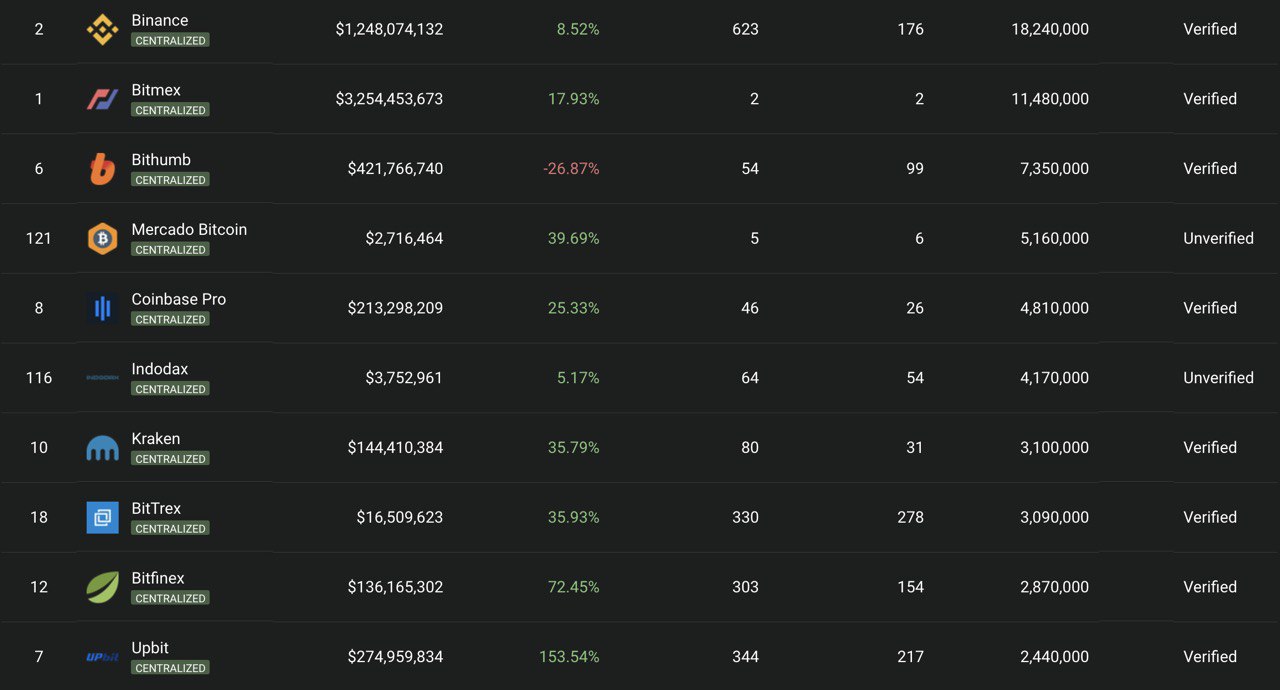Select Upbit volume $274,959,834
This screenshot has width=1280, height=690.
[x=395, y=657]
